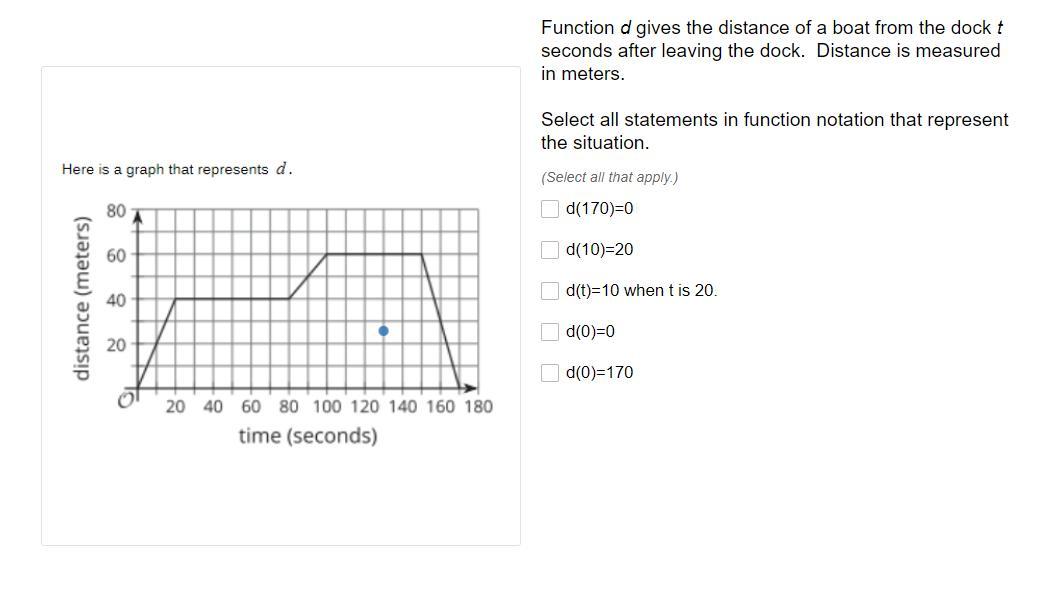Mark the d(0)=170 checkbox
1043x611 pixels.
[549, 372]
